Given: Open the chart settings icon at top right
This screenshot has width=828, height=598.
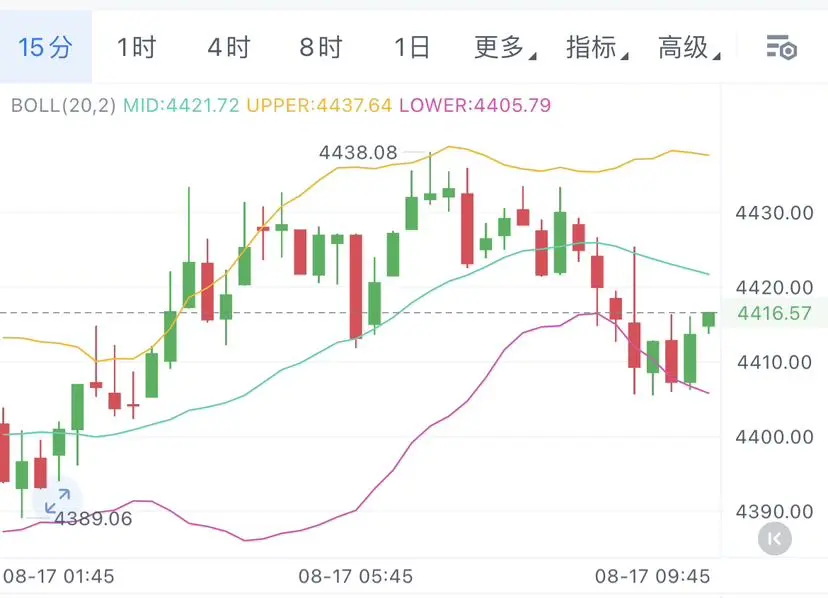Looking at the screenshot, I should tap(782, 48).
